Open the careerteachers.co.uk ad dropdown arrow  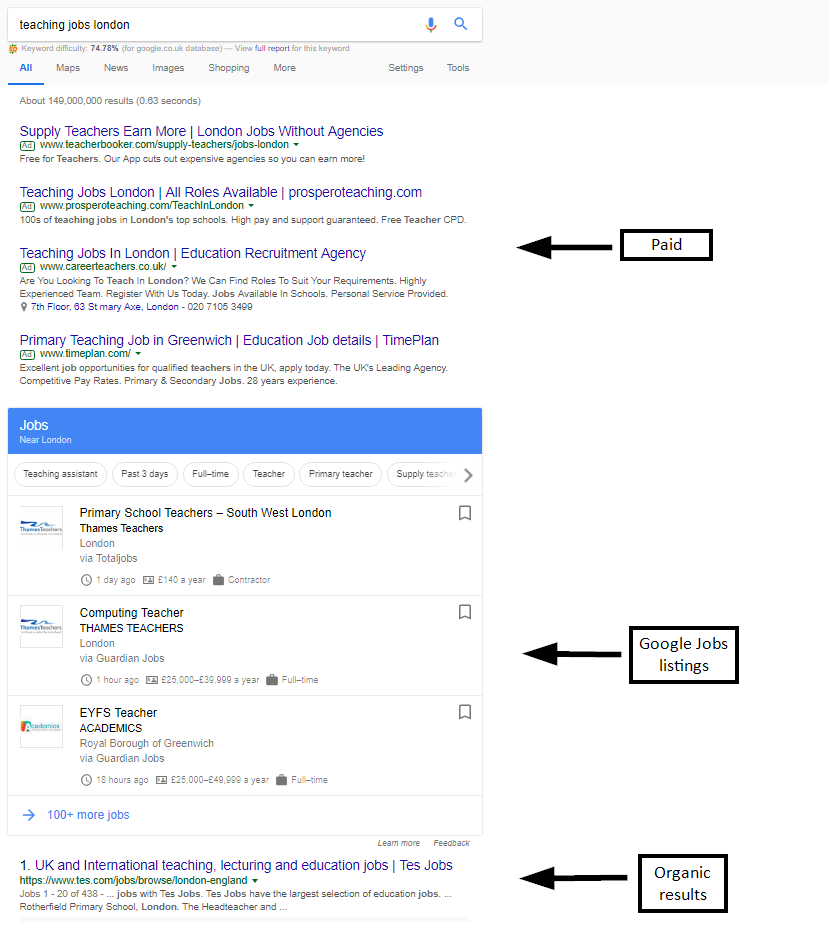[x=174, y=267]
